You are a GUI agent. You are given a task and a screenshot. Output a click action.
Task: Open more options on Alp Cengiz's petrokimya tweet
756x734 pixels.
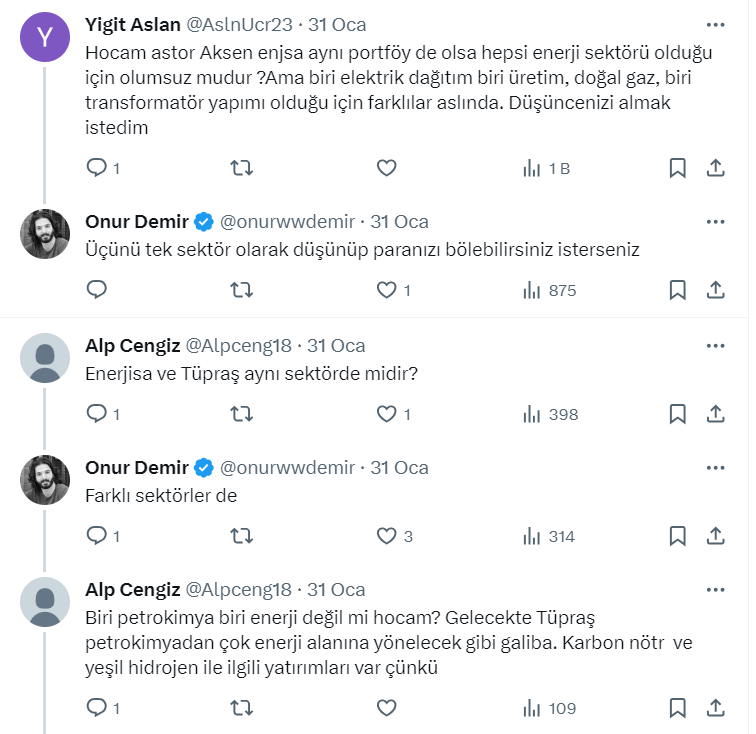pyautogui.click(x=716, y=590)
